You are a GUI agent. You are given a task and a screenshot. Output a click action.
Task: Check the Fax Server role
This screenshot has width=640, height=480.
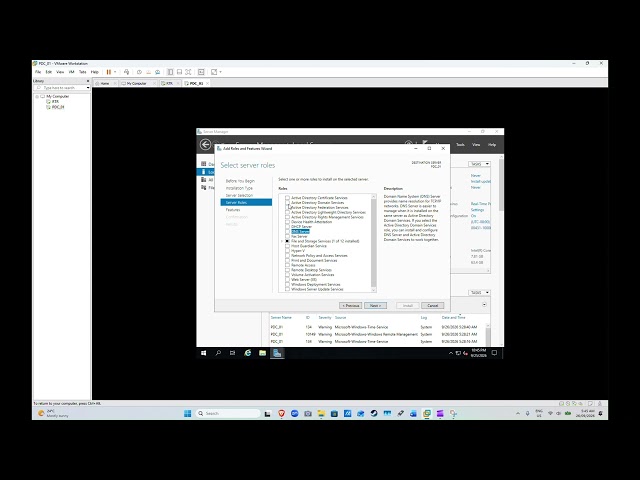[x=287, y=236]
